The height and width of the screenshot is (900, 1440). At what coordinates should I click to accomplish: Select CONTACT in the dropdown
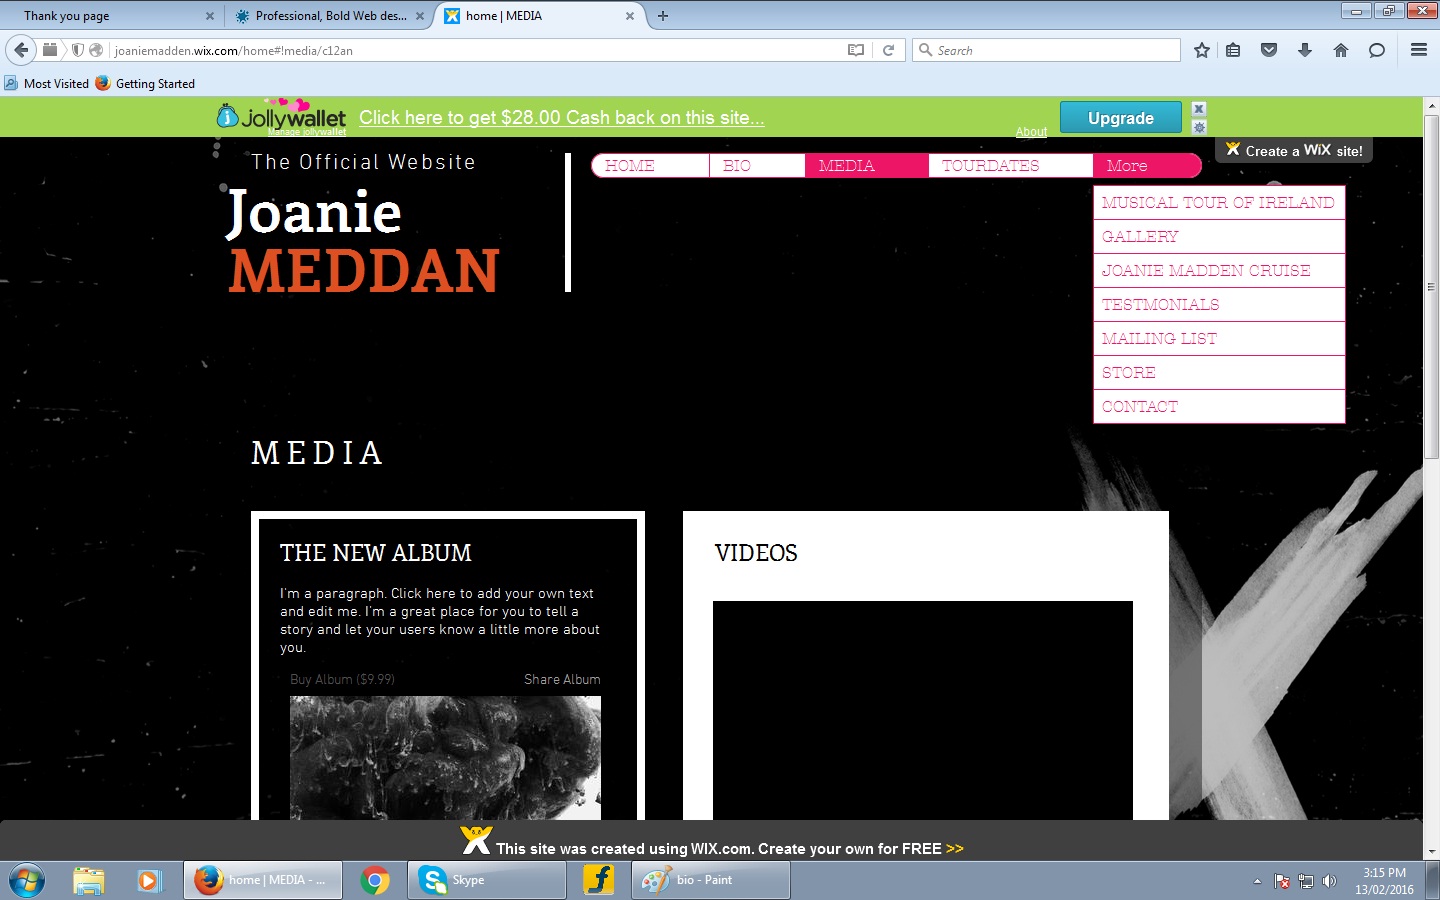(1219, 407)
